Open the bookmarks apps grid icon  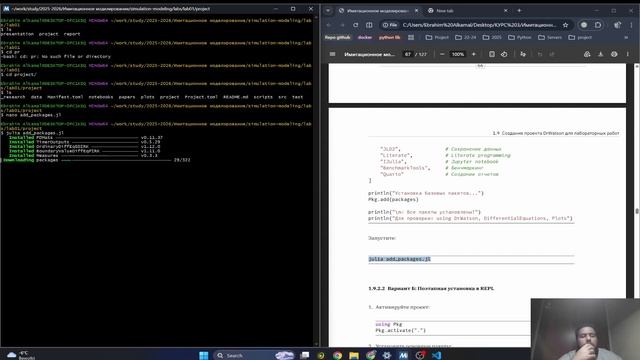[411, 37]
